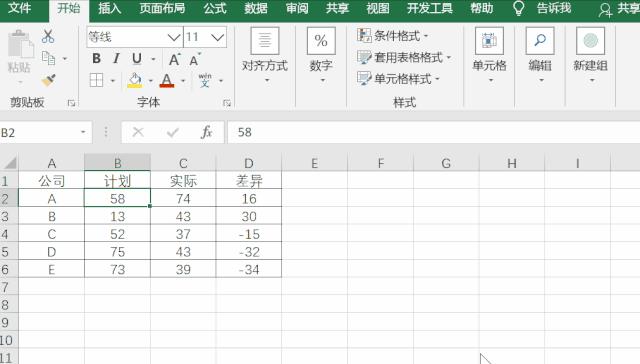Toggle Italic formatting
Viewport: 640px width, 364px height.
pyautogui.click(x=116, y=59)
